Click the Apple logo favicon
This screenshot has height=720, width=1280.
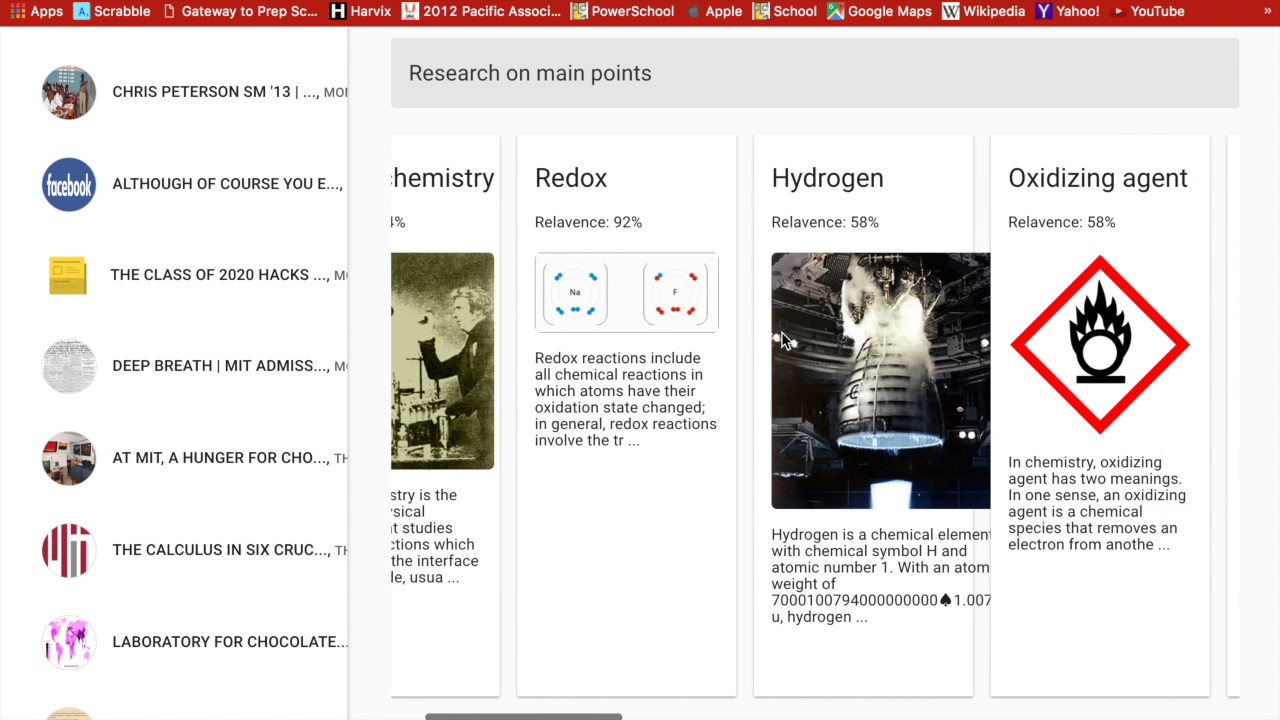[x=692, y=11]
